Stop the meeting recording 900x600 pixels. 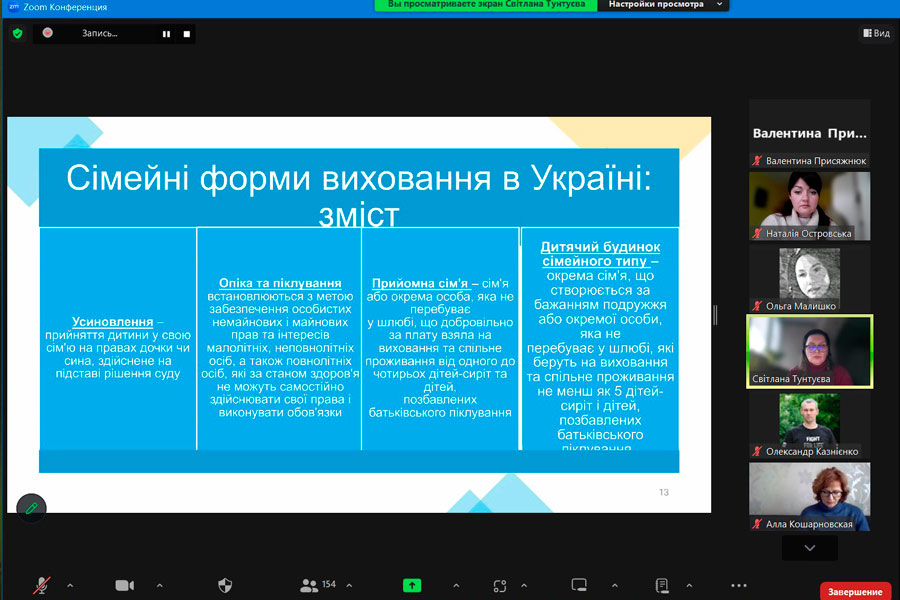185,33
